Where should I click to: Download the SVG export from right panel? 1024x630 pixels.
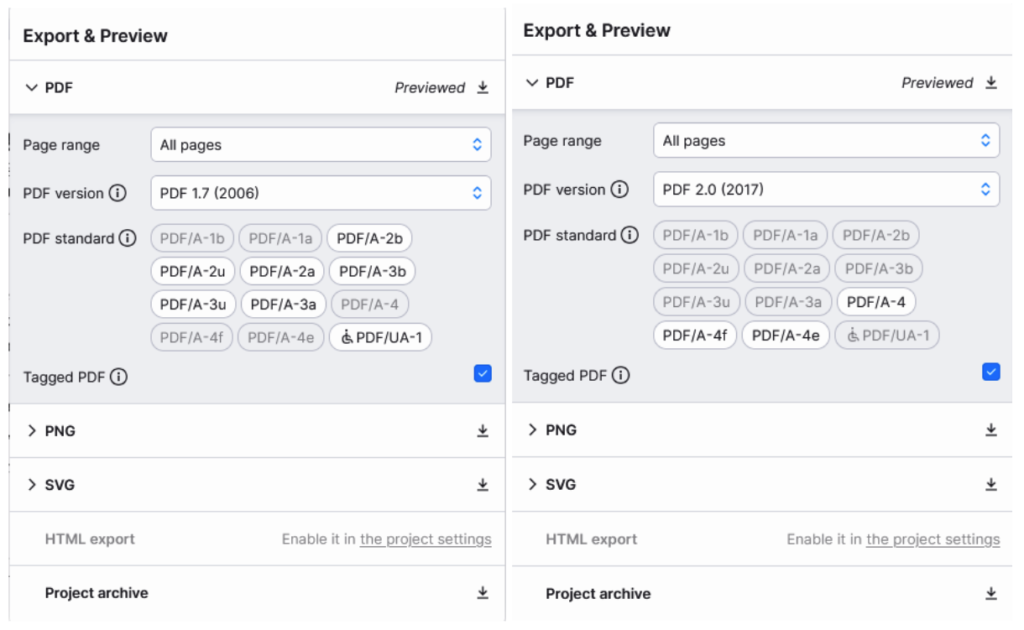click(991, 484)
